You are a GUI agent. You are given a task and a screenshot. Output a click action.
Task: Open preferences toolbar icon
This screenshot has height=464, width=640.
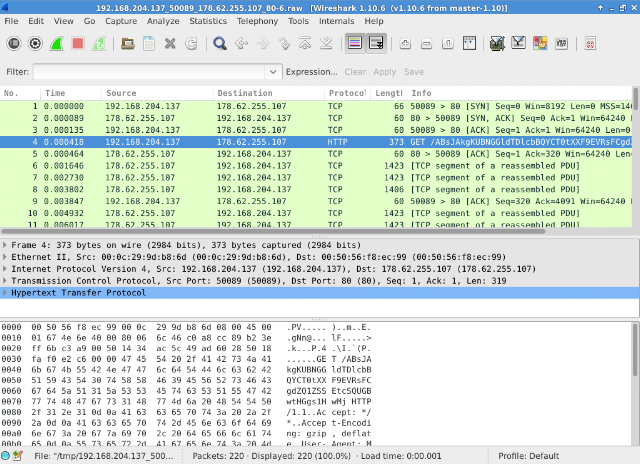561,43
